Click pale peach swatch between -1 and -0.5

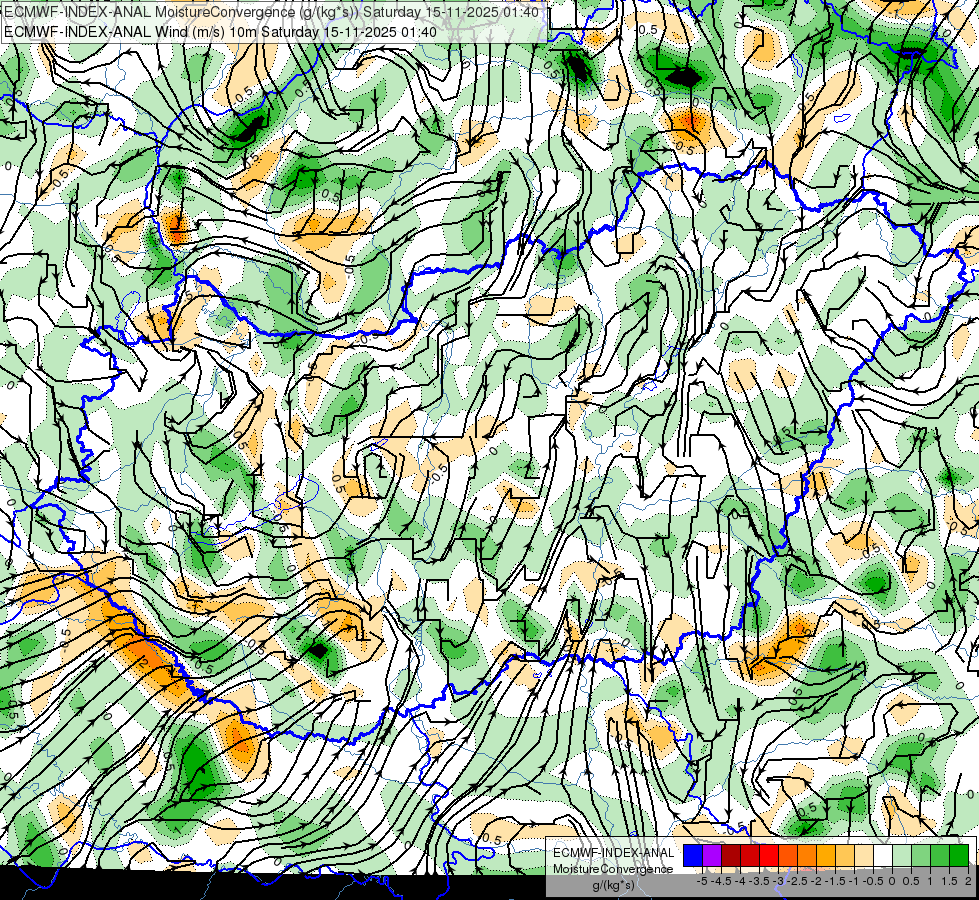point(864,855)
